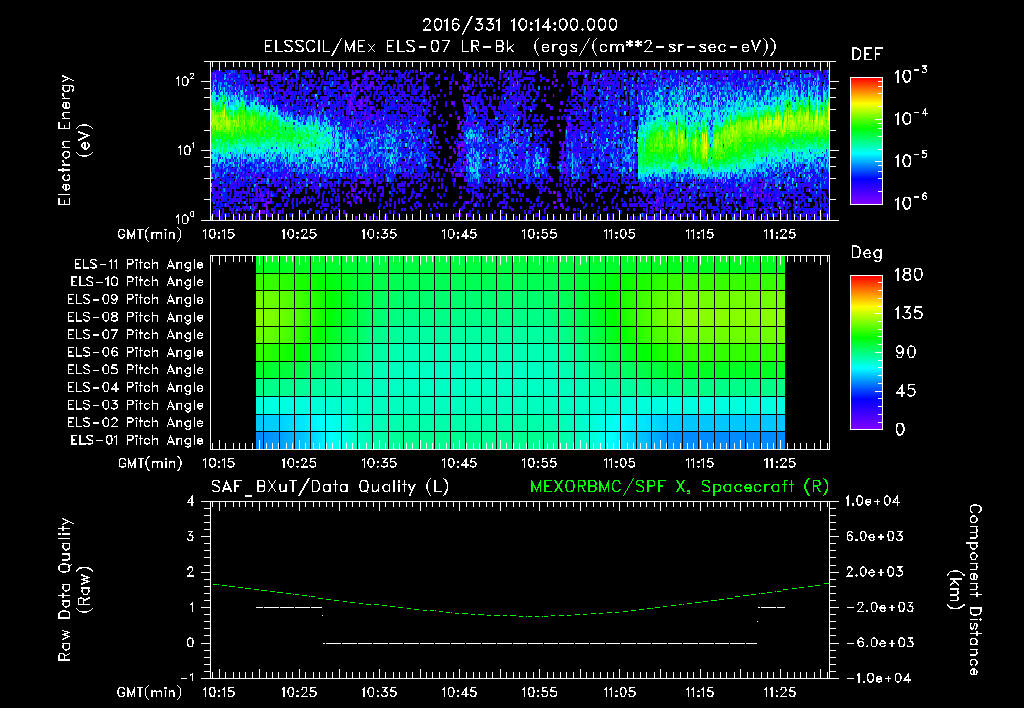Image resolution: width=1024 pixels, height=708 pixels.
Task: Click the DEF label above the color bar
Action: click(867, 55)
